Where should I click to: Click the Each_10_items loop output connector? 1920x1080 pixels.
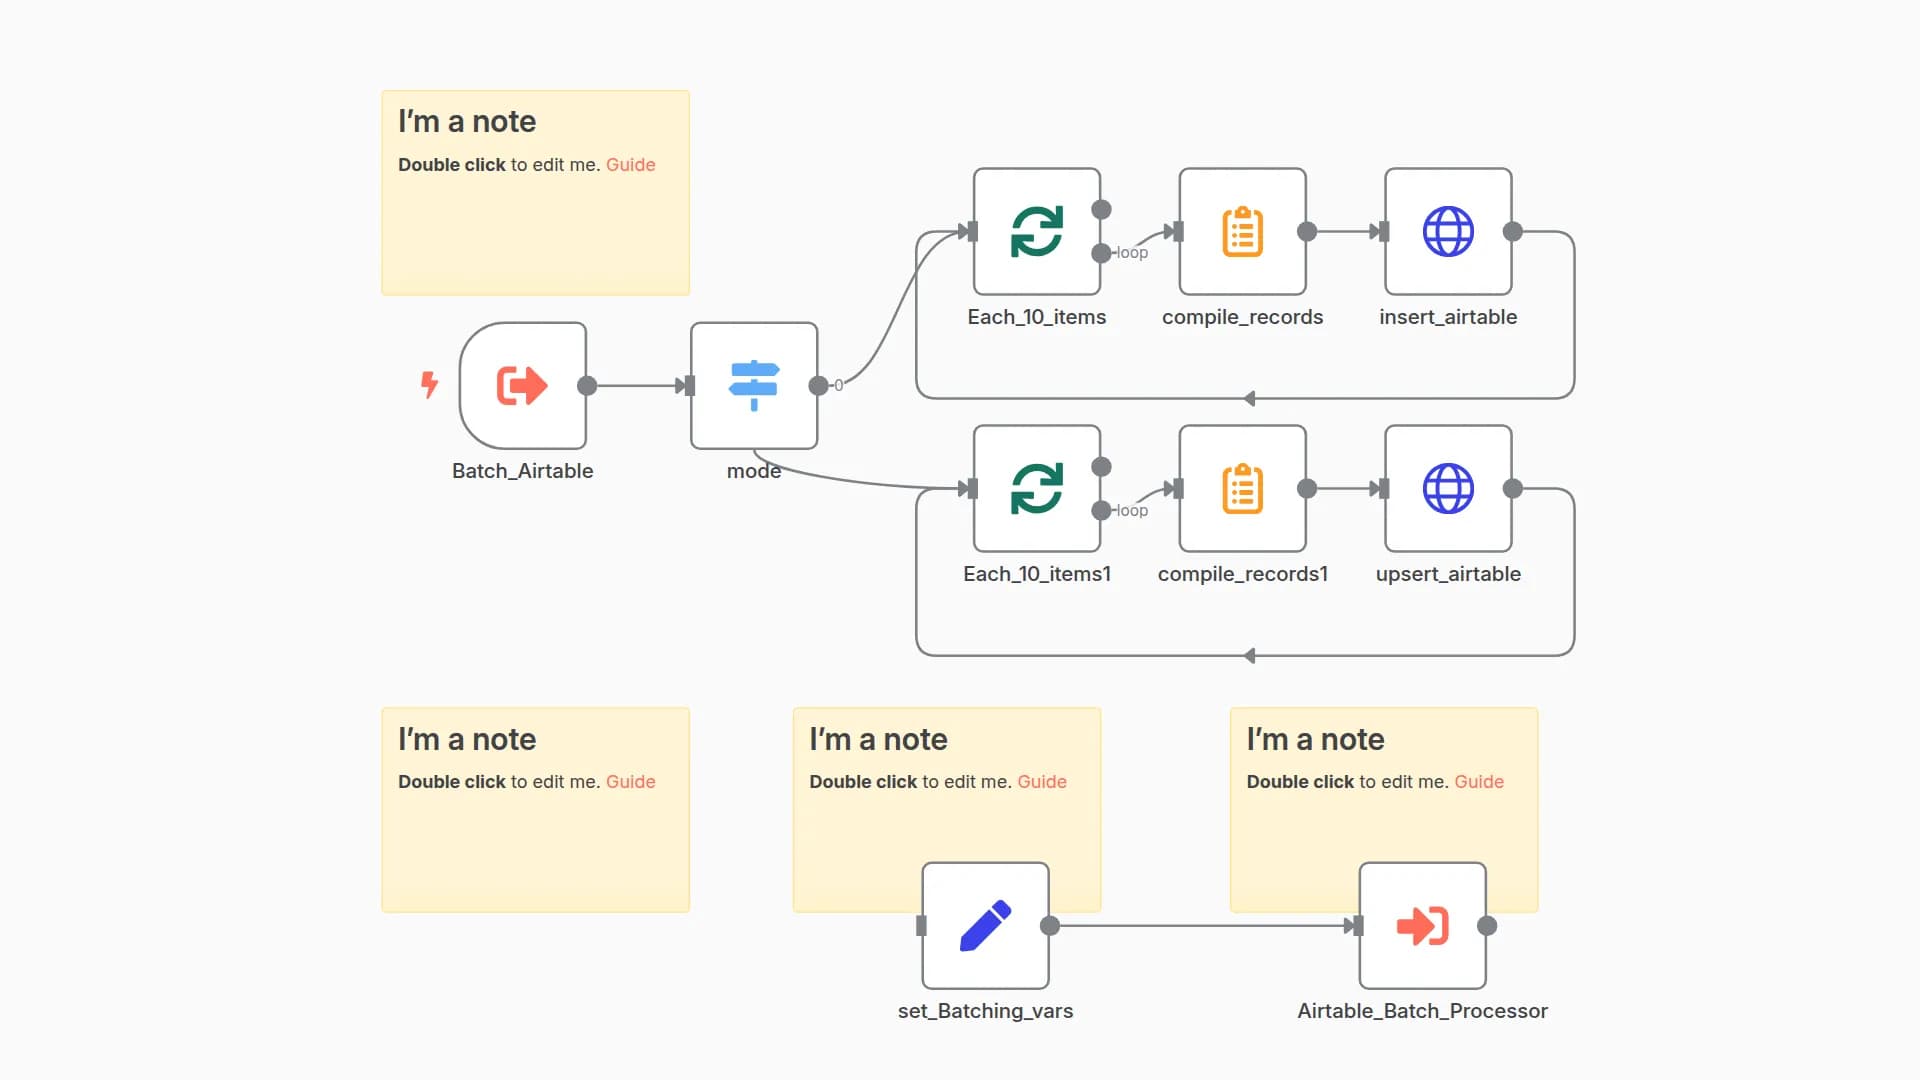[x=1101, y=253]
